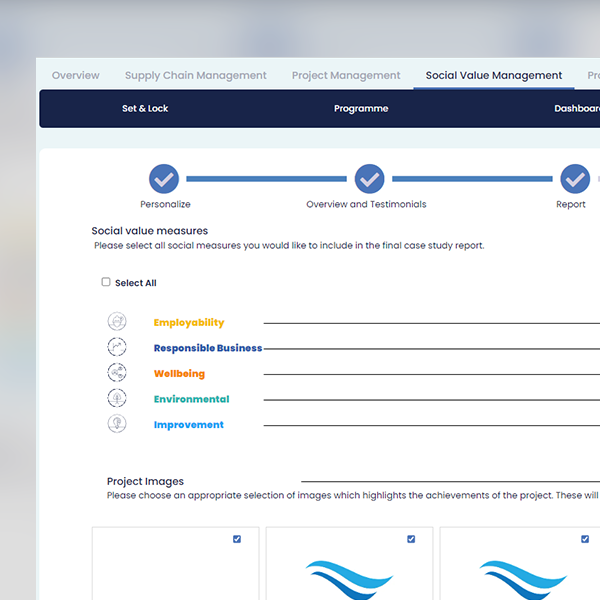Screen dimensions: 600x600
Task: Click the Select All label
Action: (x=136, y=283)
